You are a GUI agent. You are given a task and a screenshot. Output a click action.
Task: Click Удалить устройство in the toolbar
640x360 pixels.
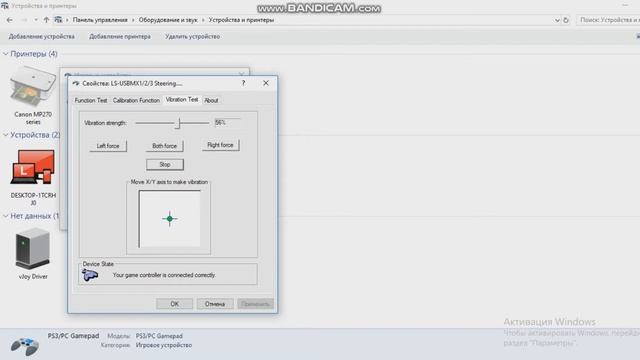[192, 37]
